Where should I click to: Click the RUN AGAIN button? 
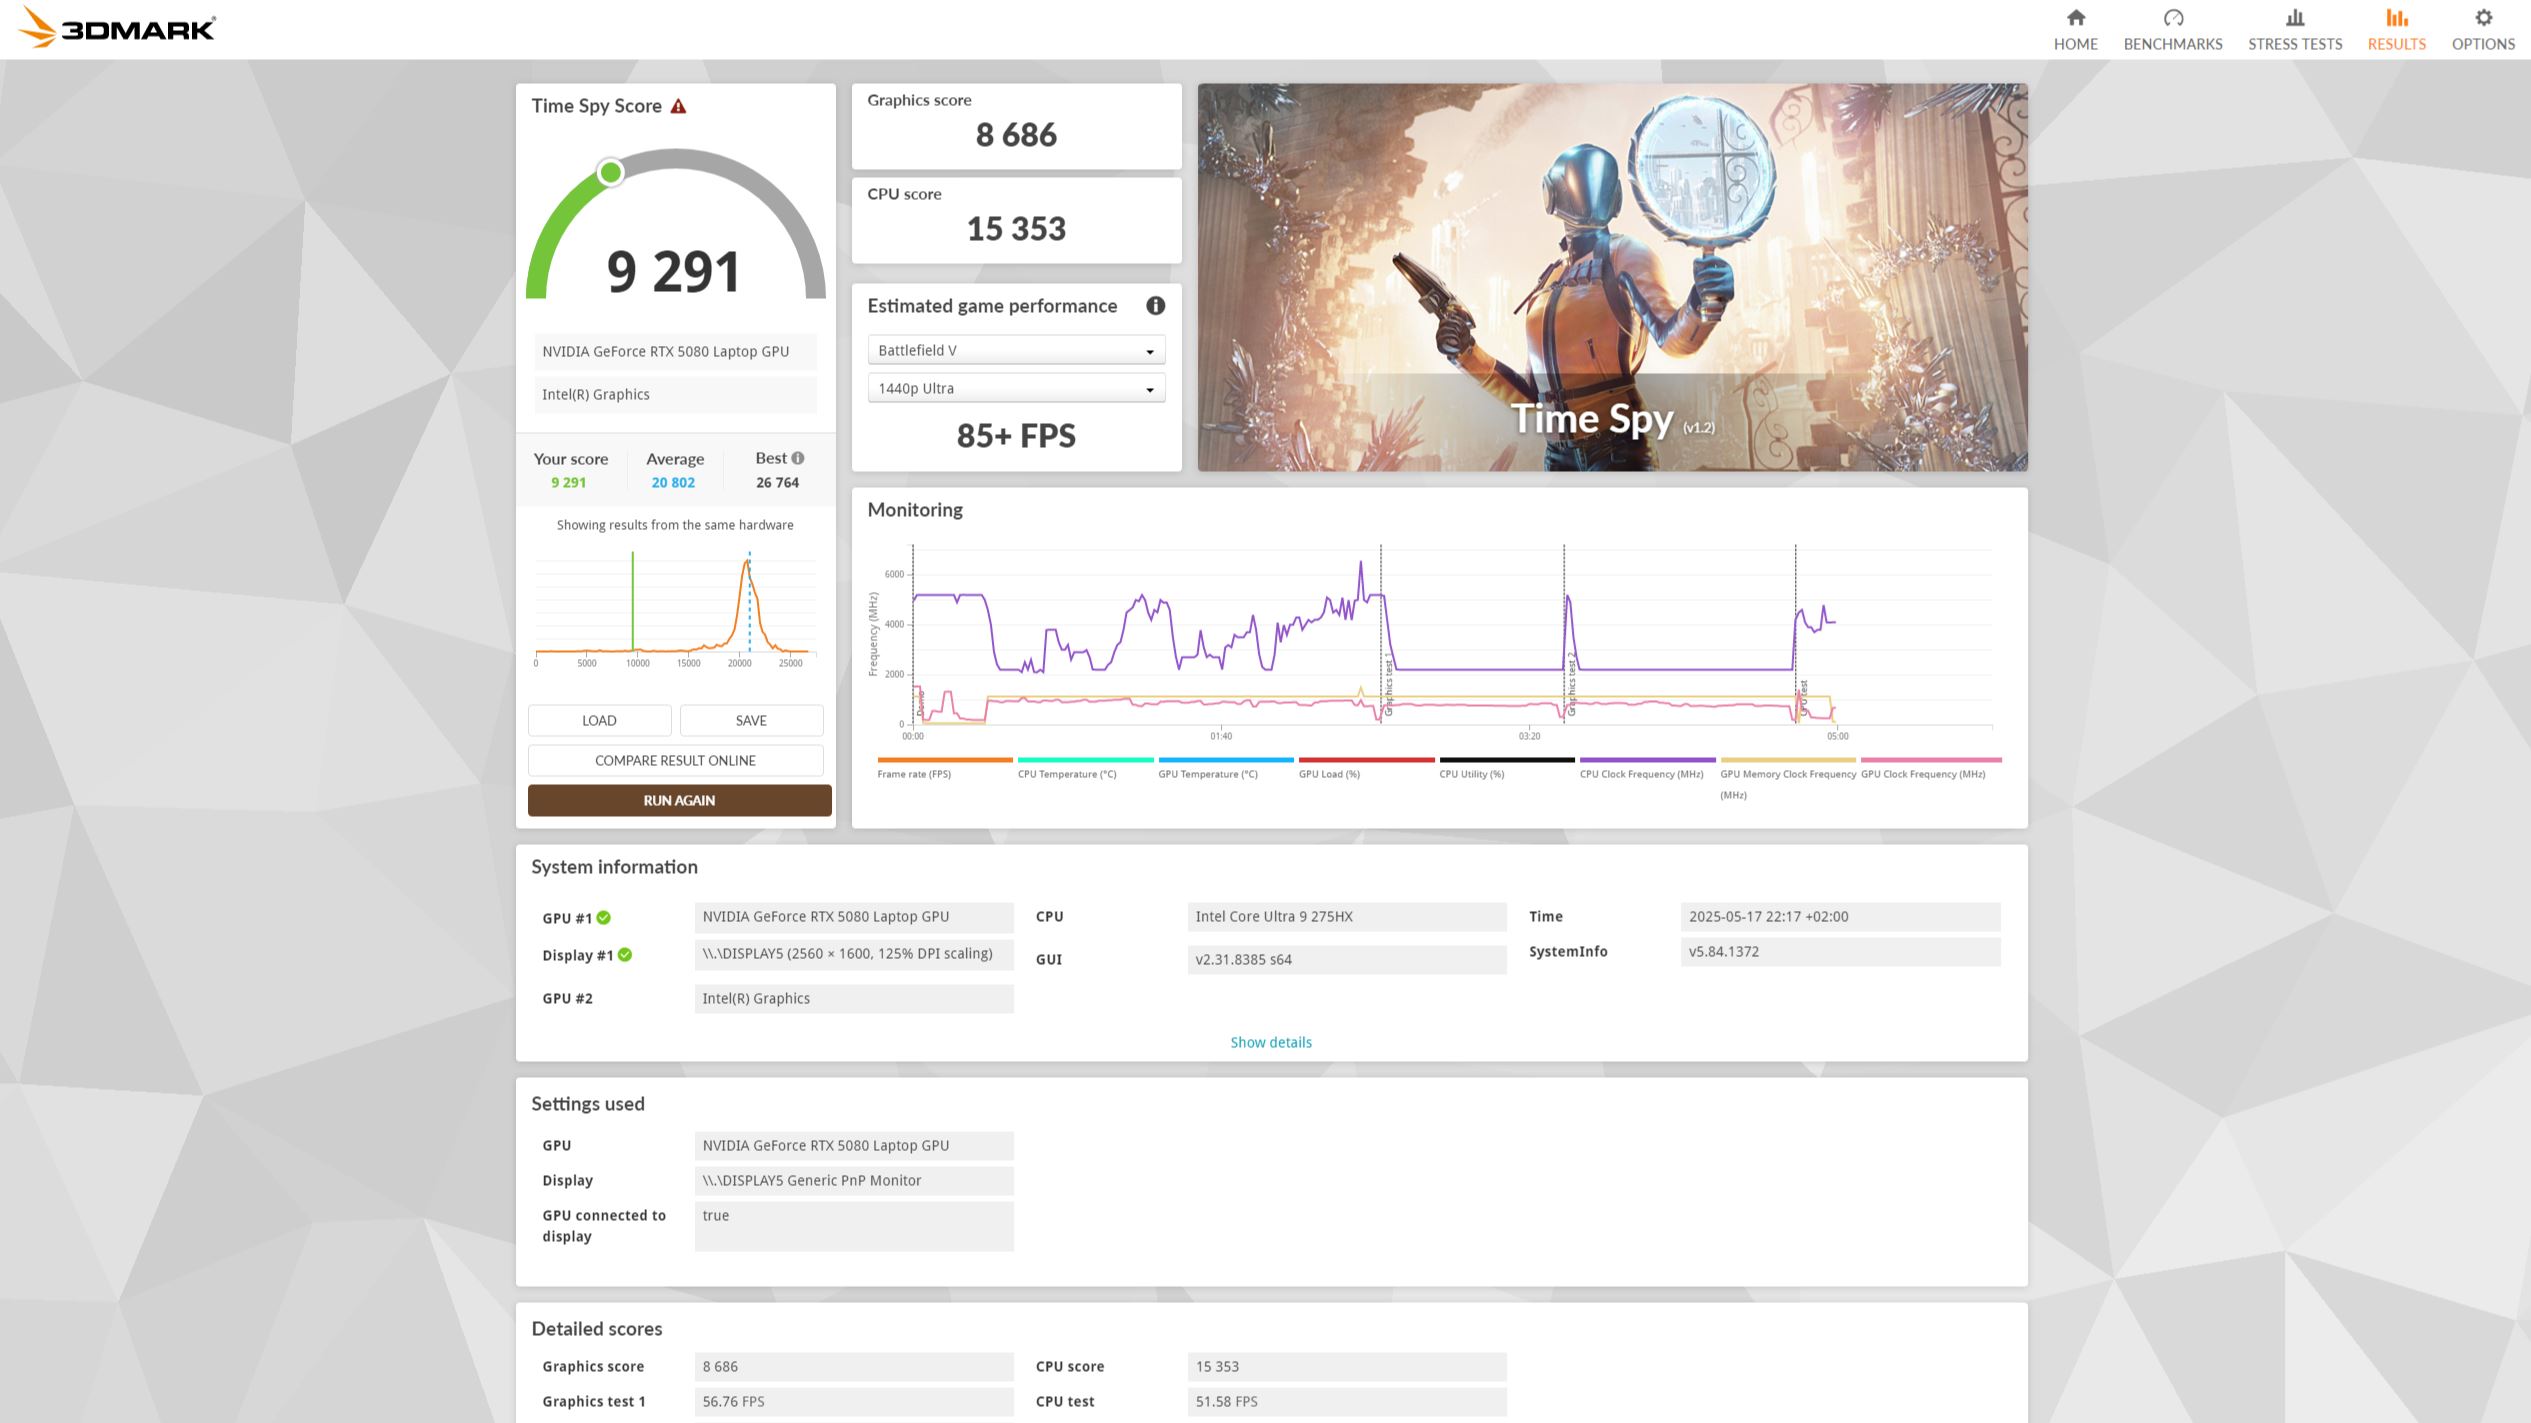(x=679, y=800)
